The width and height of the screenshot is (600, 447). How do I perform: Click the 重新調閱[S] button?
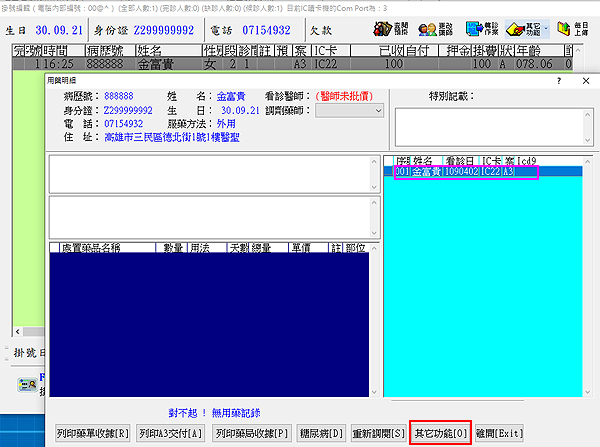(378, 433)
